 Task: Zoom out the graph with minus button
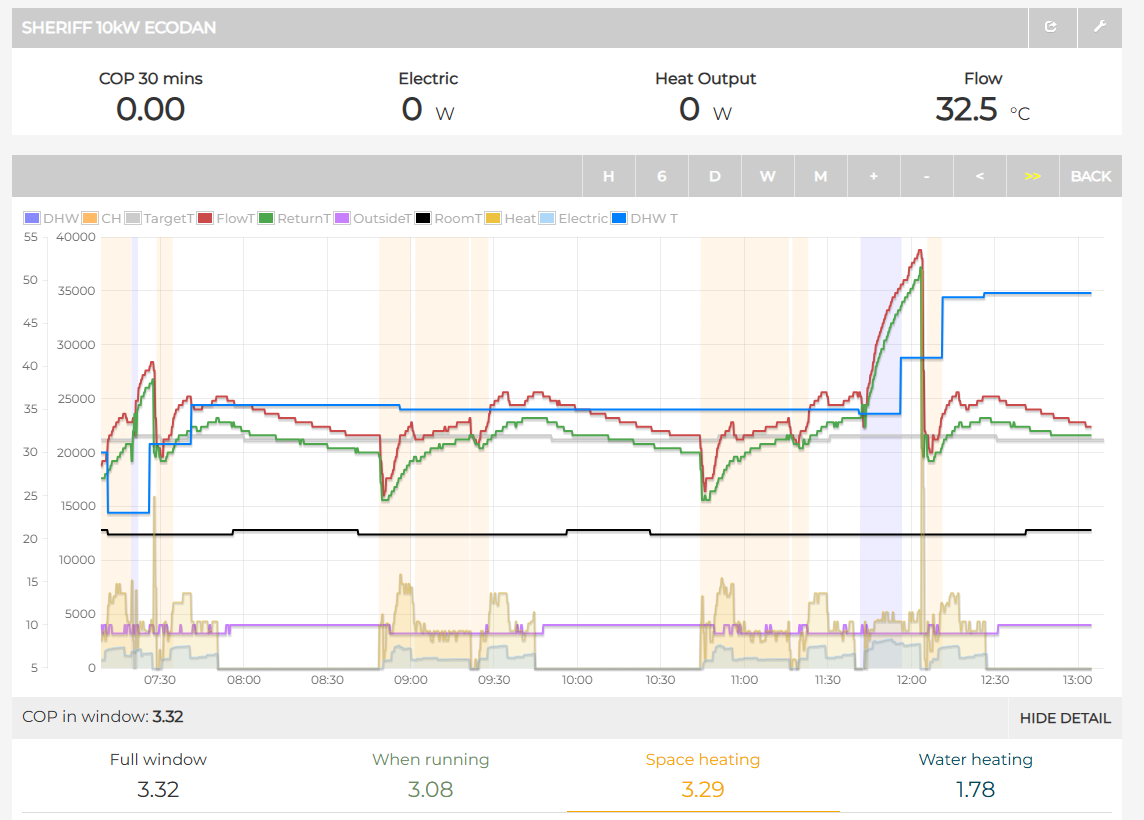(x=926, y=176)
